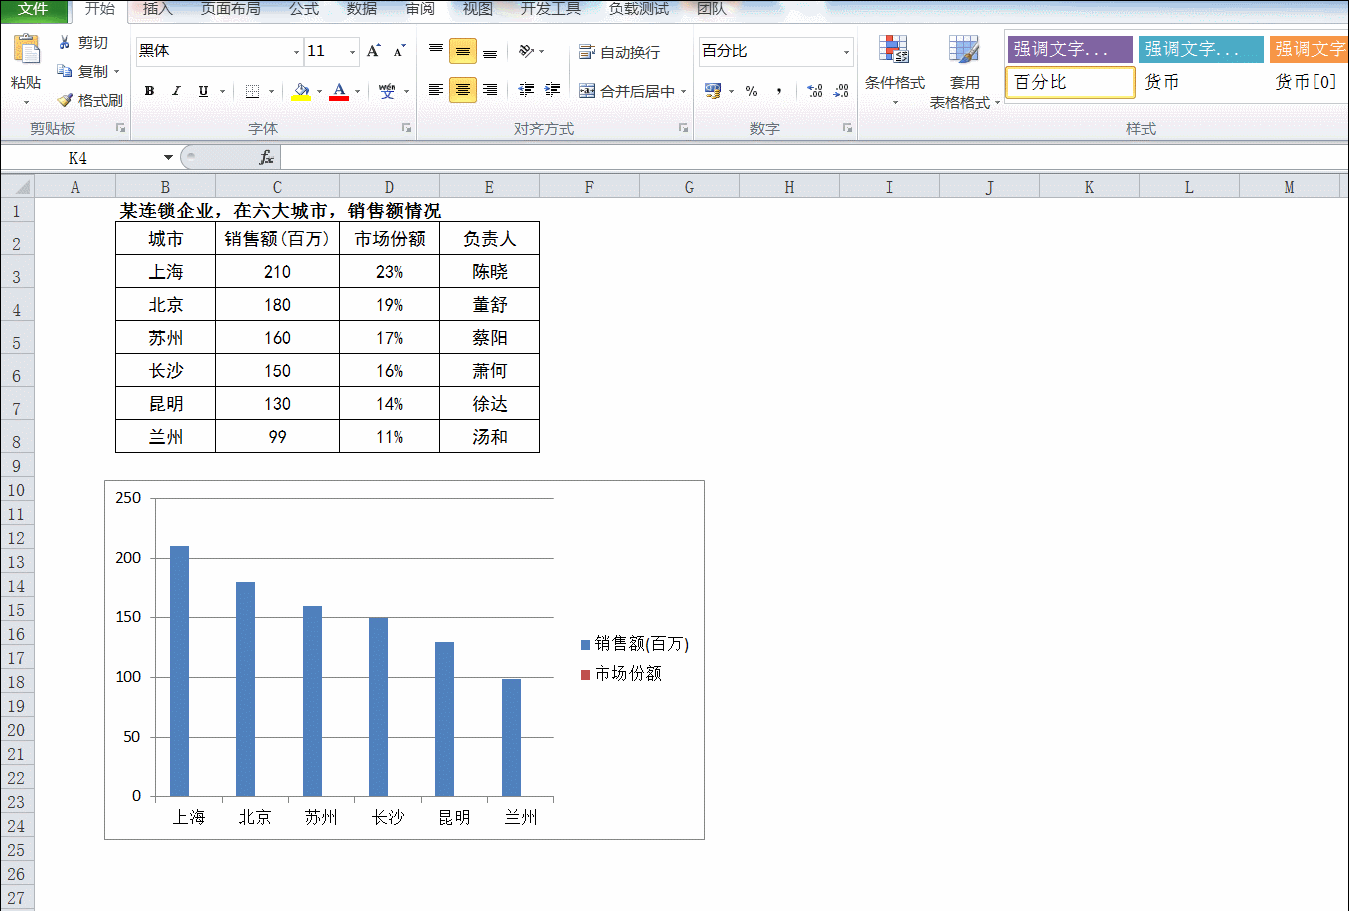Open the text orientation tool
The image size is (1349, 911).
click(x=527, y=51)
